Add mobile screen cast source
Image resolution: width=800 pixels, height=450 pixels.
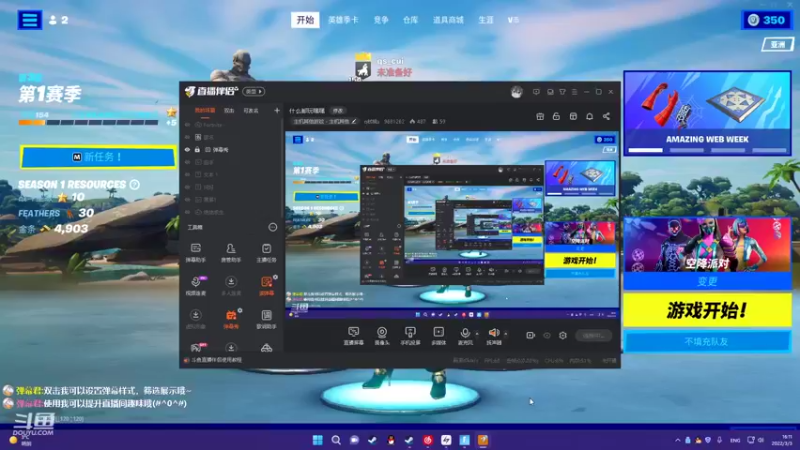[x=410, y=336]
